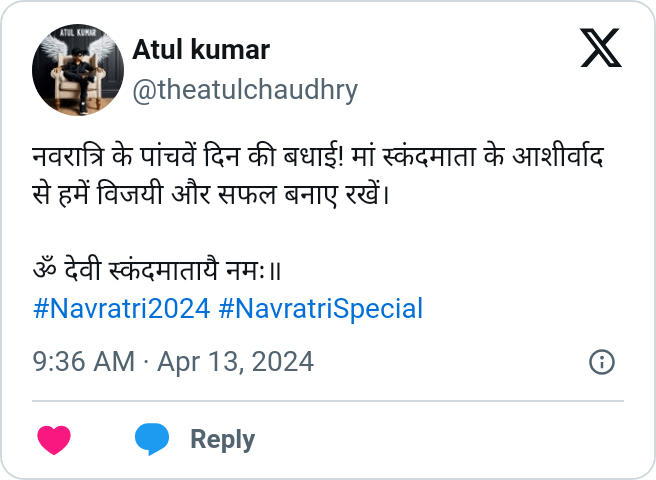This screenshot has width=656, height=480.
Task: Open the #Navratri2024 hashtag
Action: click(x=121, y=308)
